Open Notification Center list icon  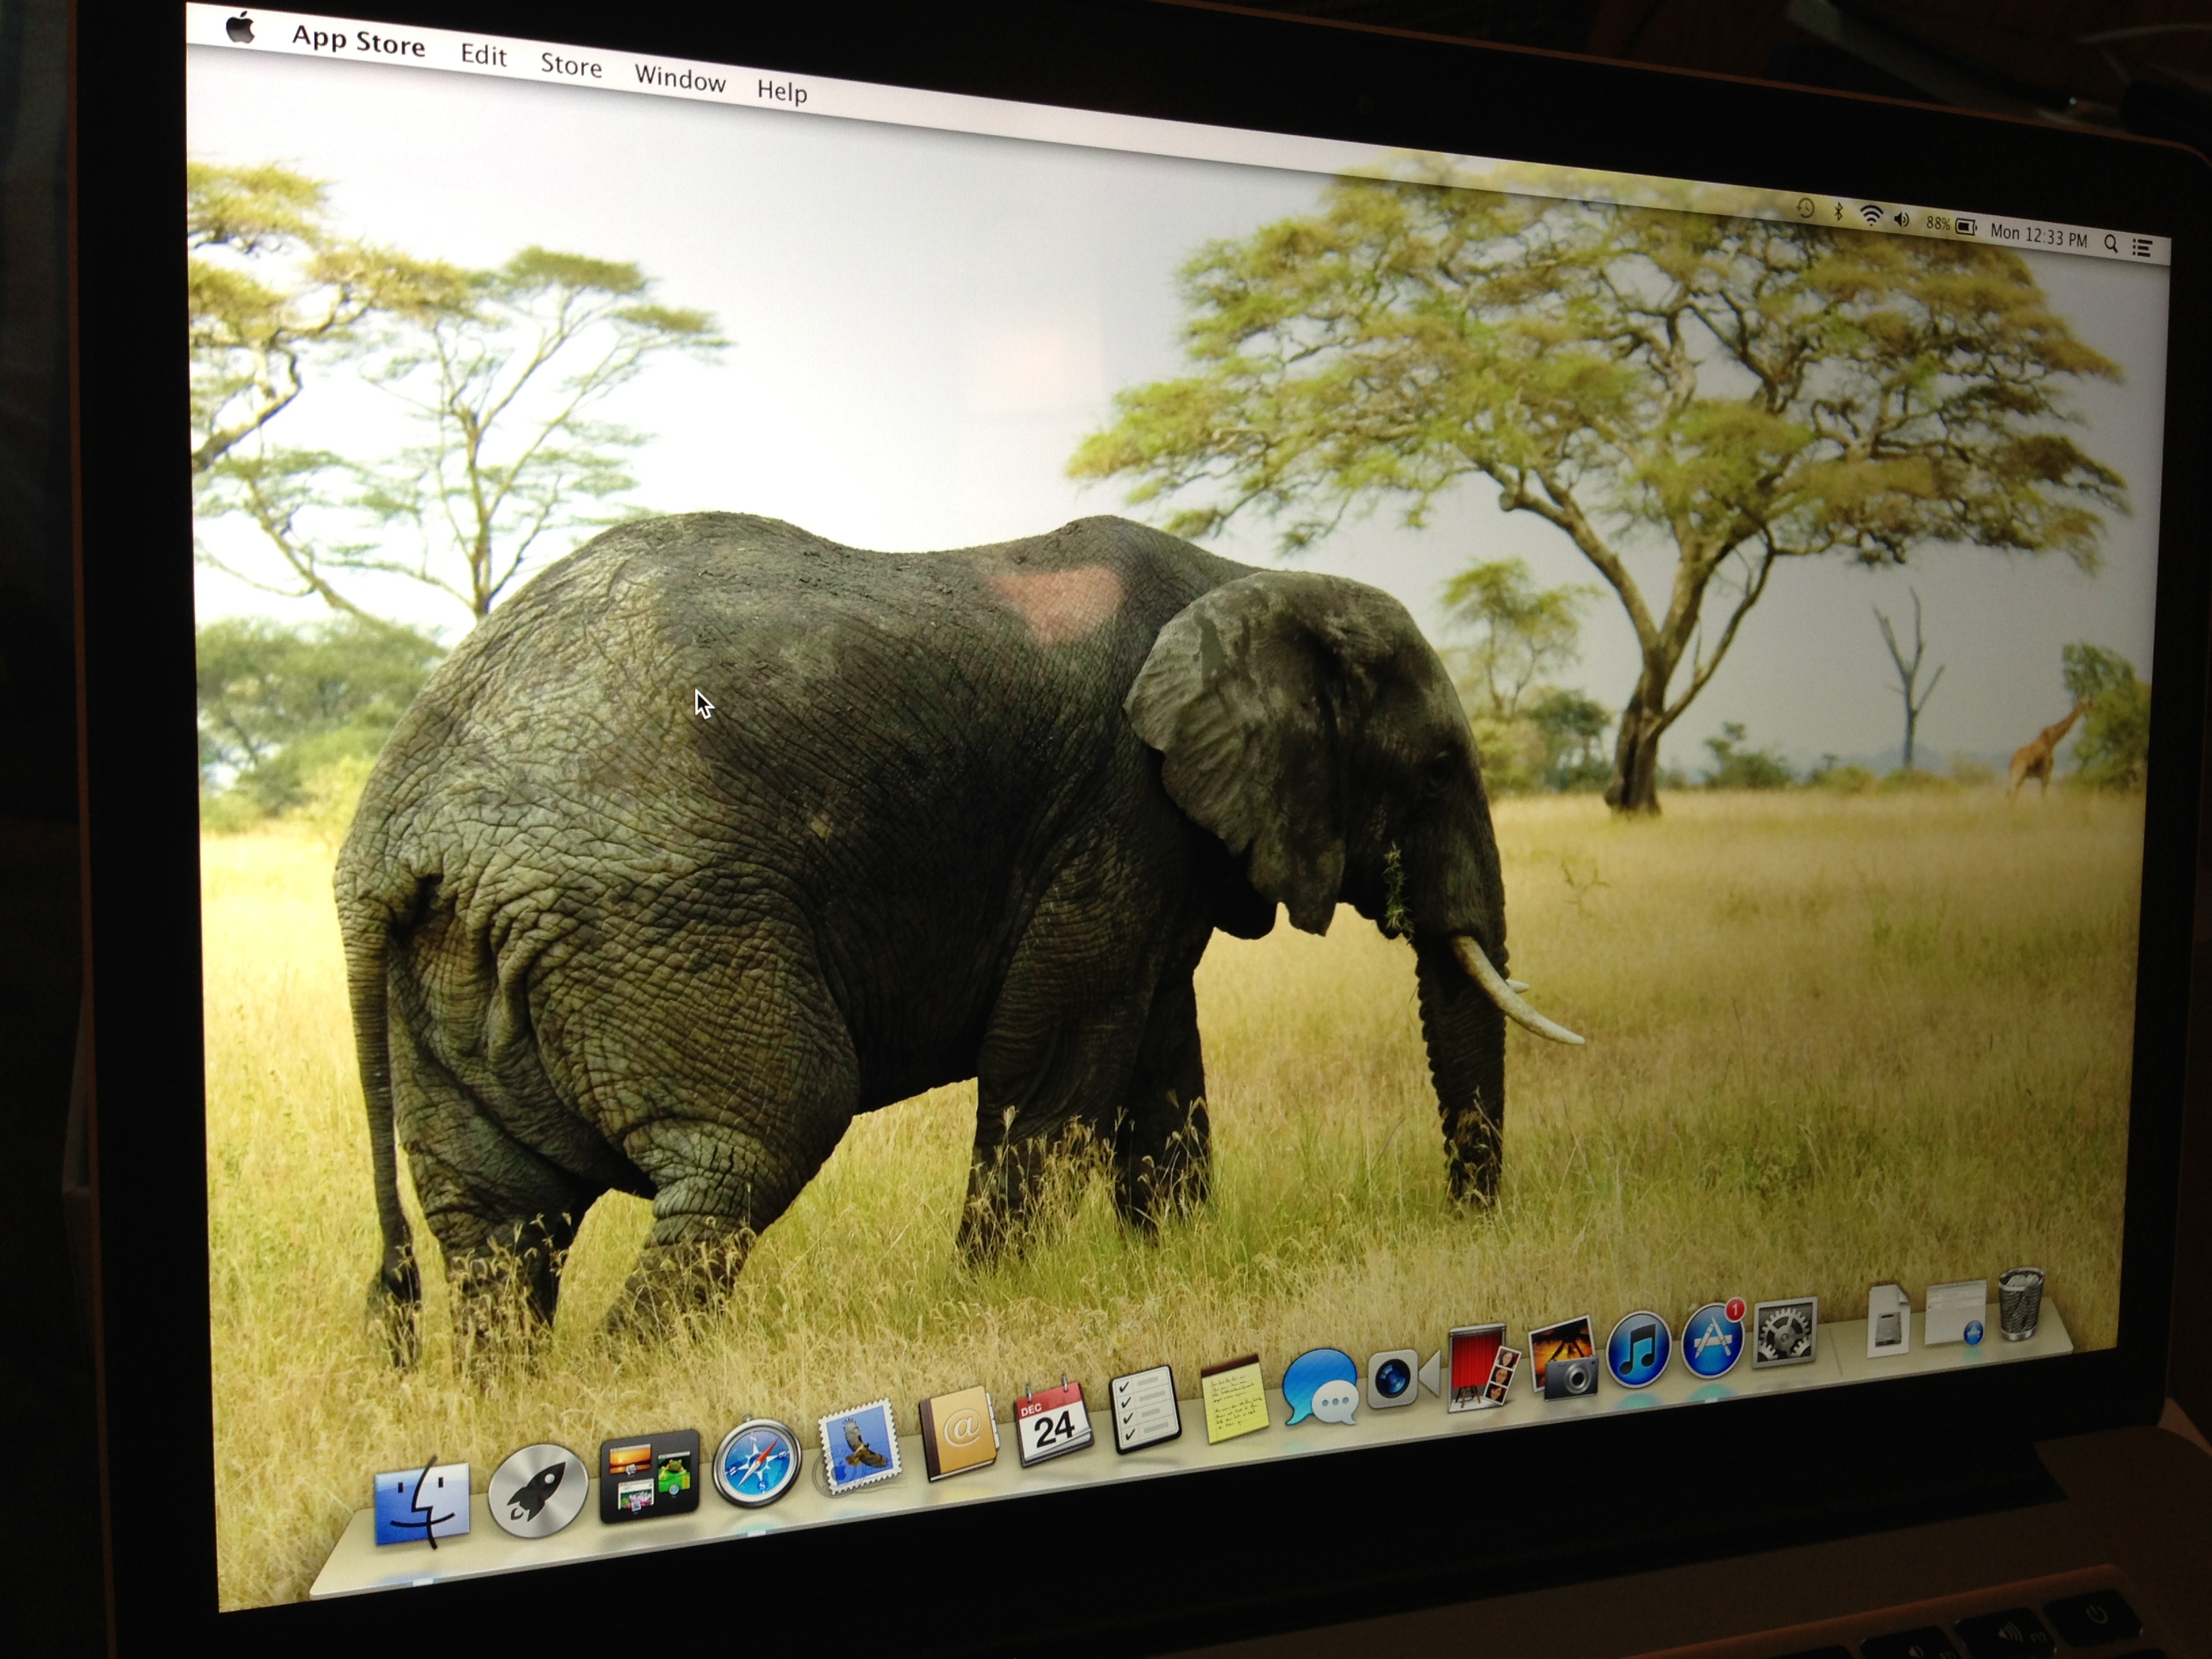point(2141,247)
